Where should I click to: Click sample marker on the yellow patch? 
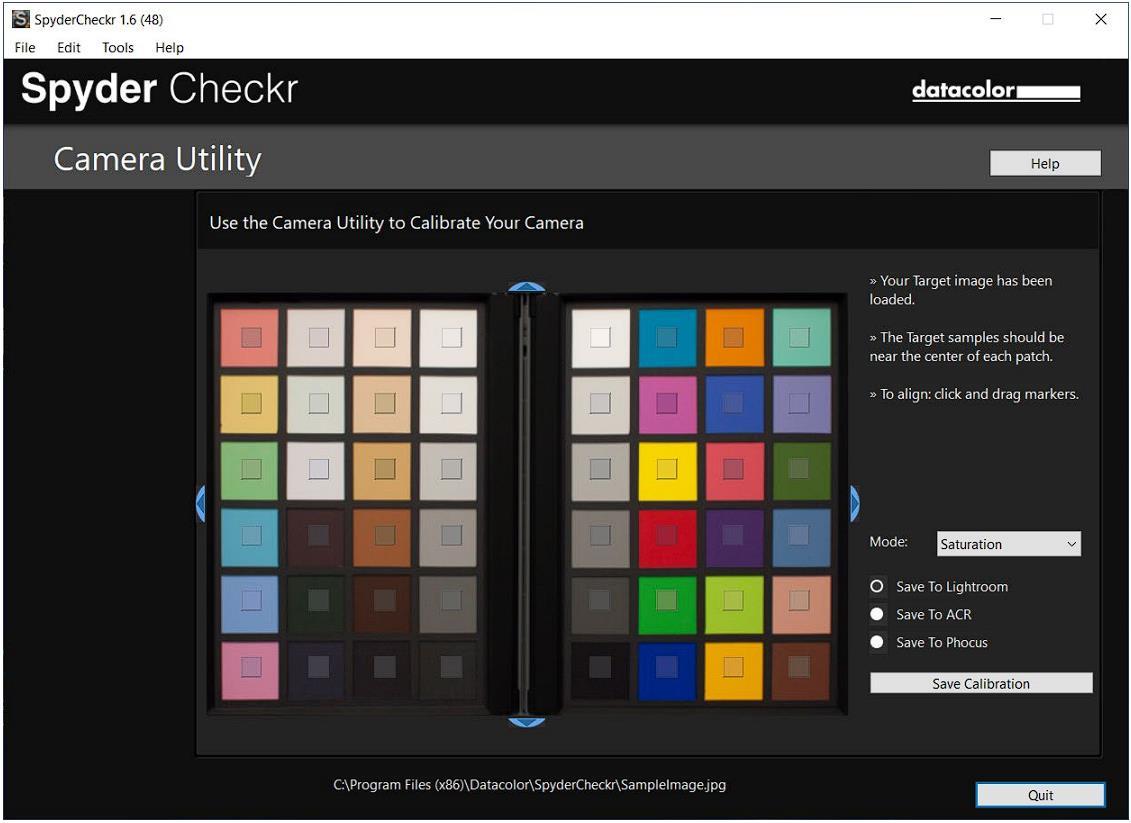coord(667,469)
